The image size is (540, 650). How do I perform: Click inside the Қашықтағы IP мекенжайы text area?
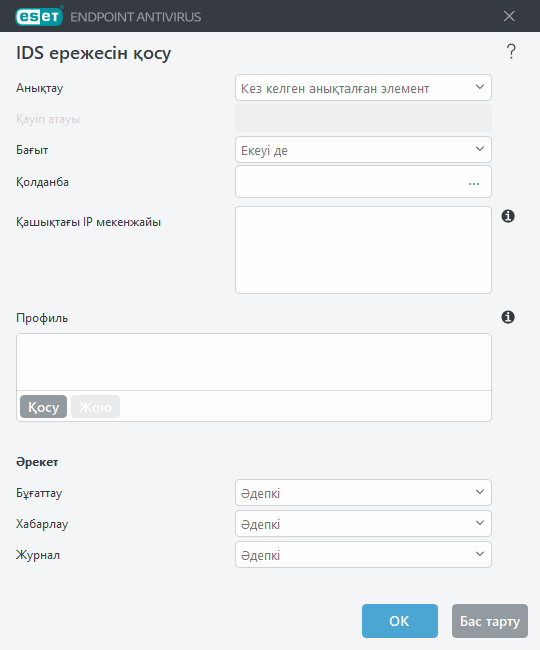tap(363, 250)
